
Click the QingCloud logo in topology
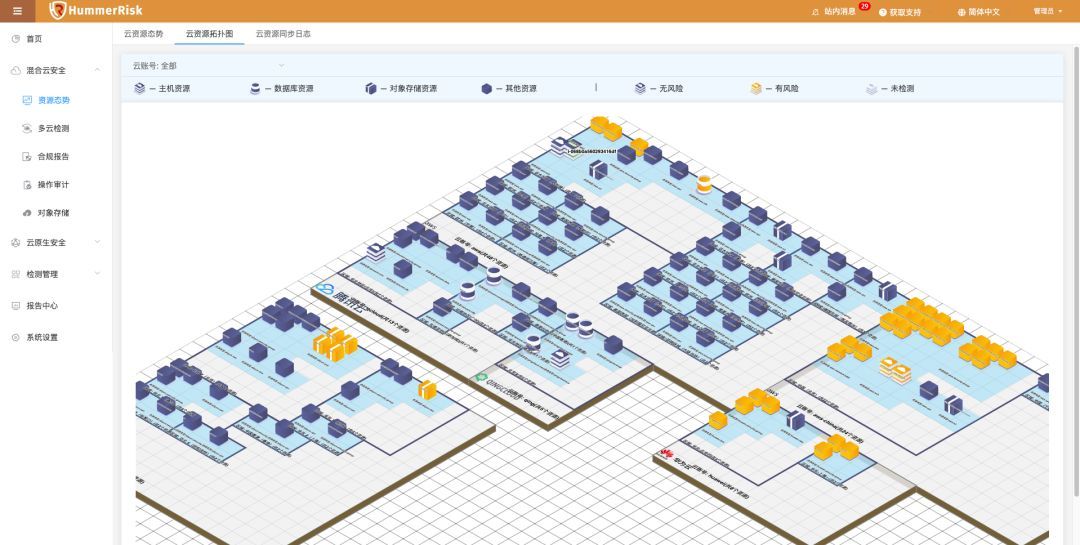pos(481,377)
